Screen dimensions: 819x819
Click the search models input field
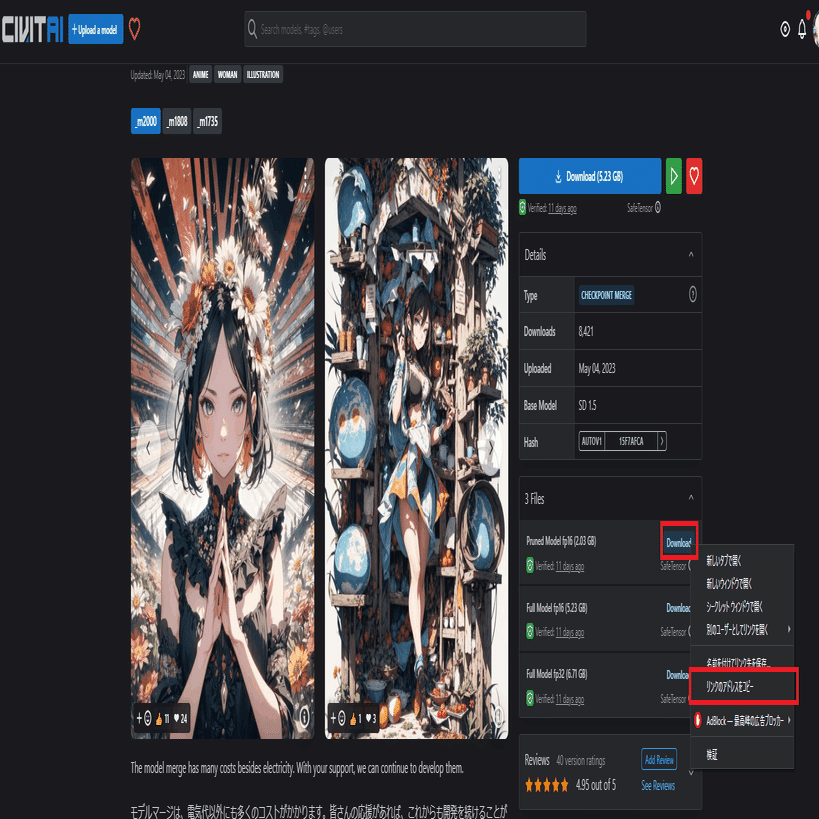pos(415,29)
